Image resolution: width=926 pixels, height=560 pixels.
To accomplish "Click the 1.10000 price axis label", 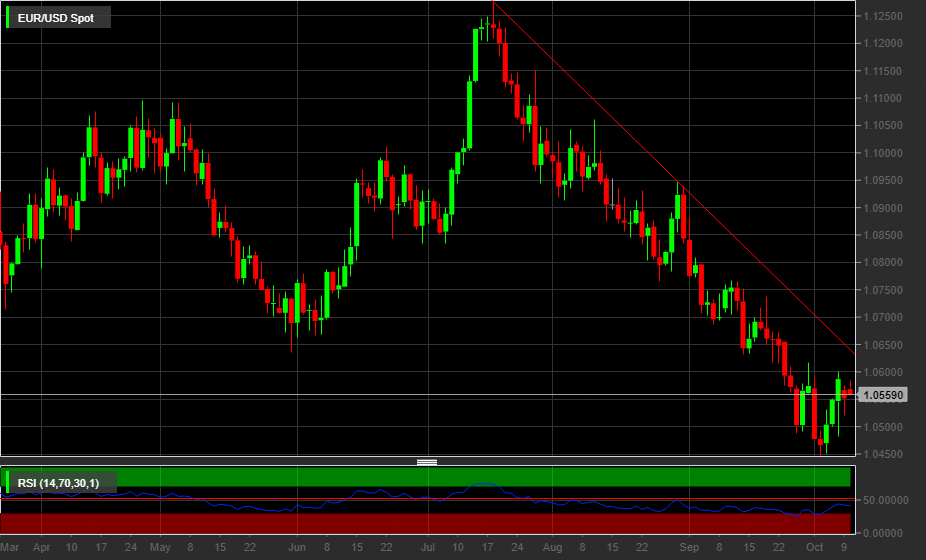I will [883, 153].
